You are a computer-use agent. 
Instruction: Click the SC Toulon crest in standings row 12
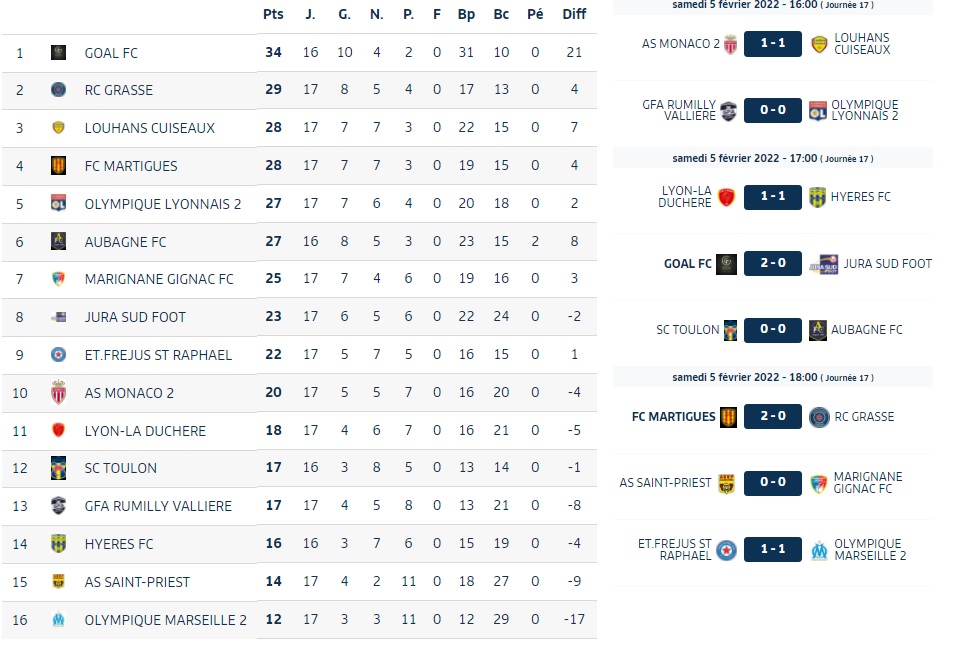tap(58, 468)
